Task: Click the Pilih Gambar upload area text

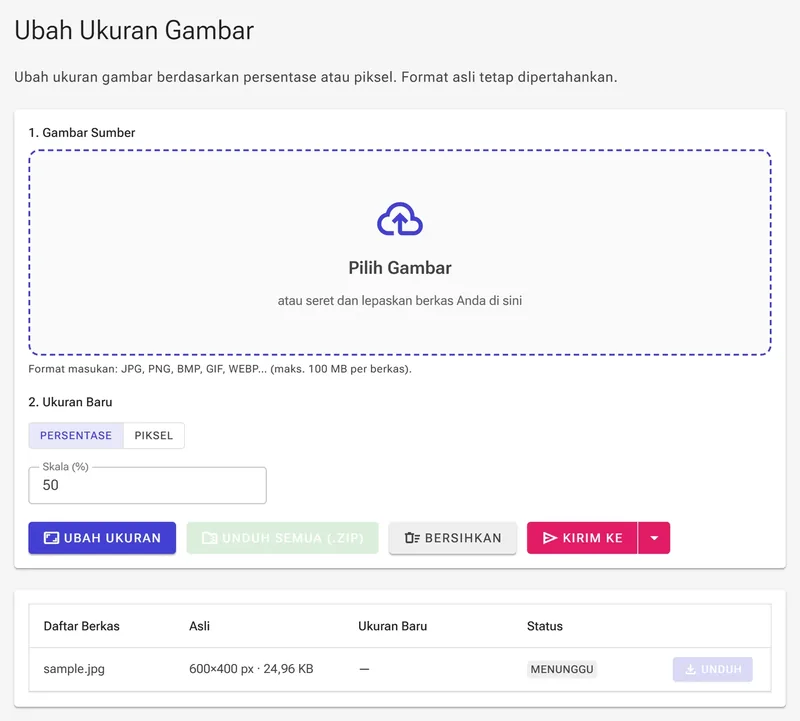Action: pyautogui.click(x=399, y=268)
